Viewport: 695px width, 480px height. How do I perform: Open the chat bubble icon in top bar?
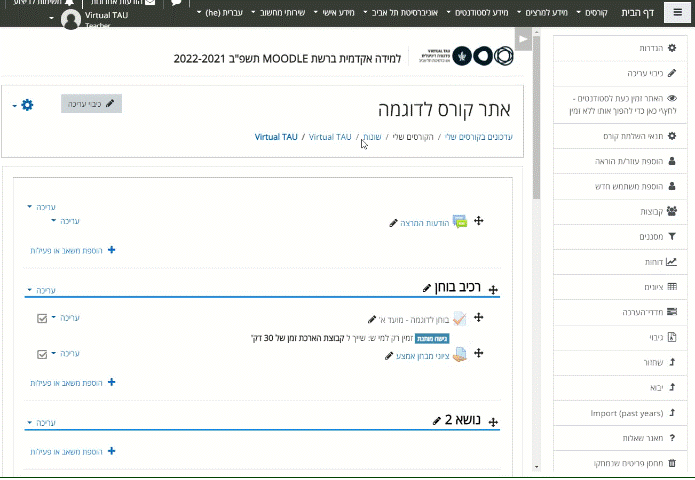tap(176, 4)
